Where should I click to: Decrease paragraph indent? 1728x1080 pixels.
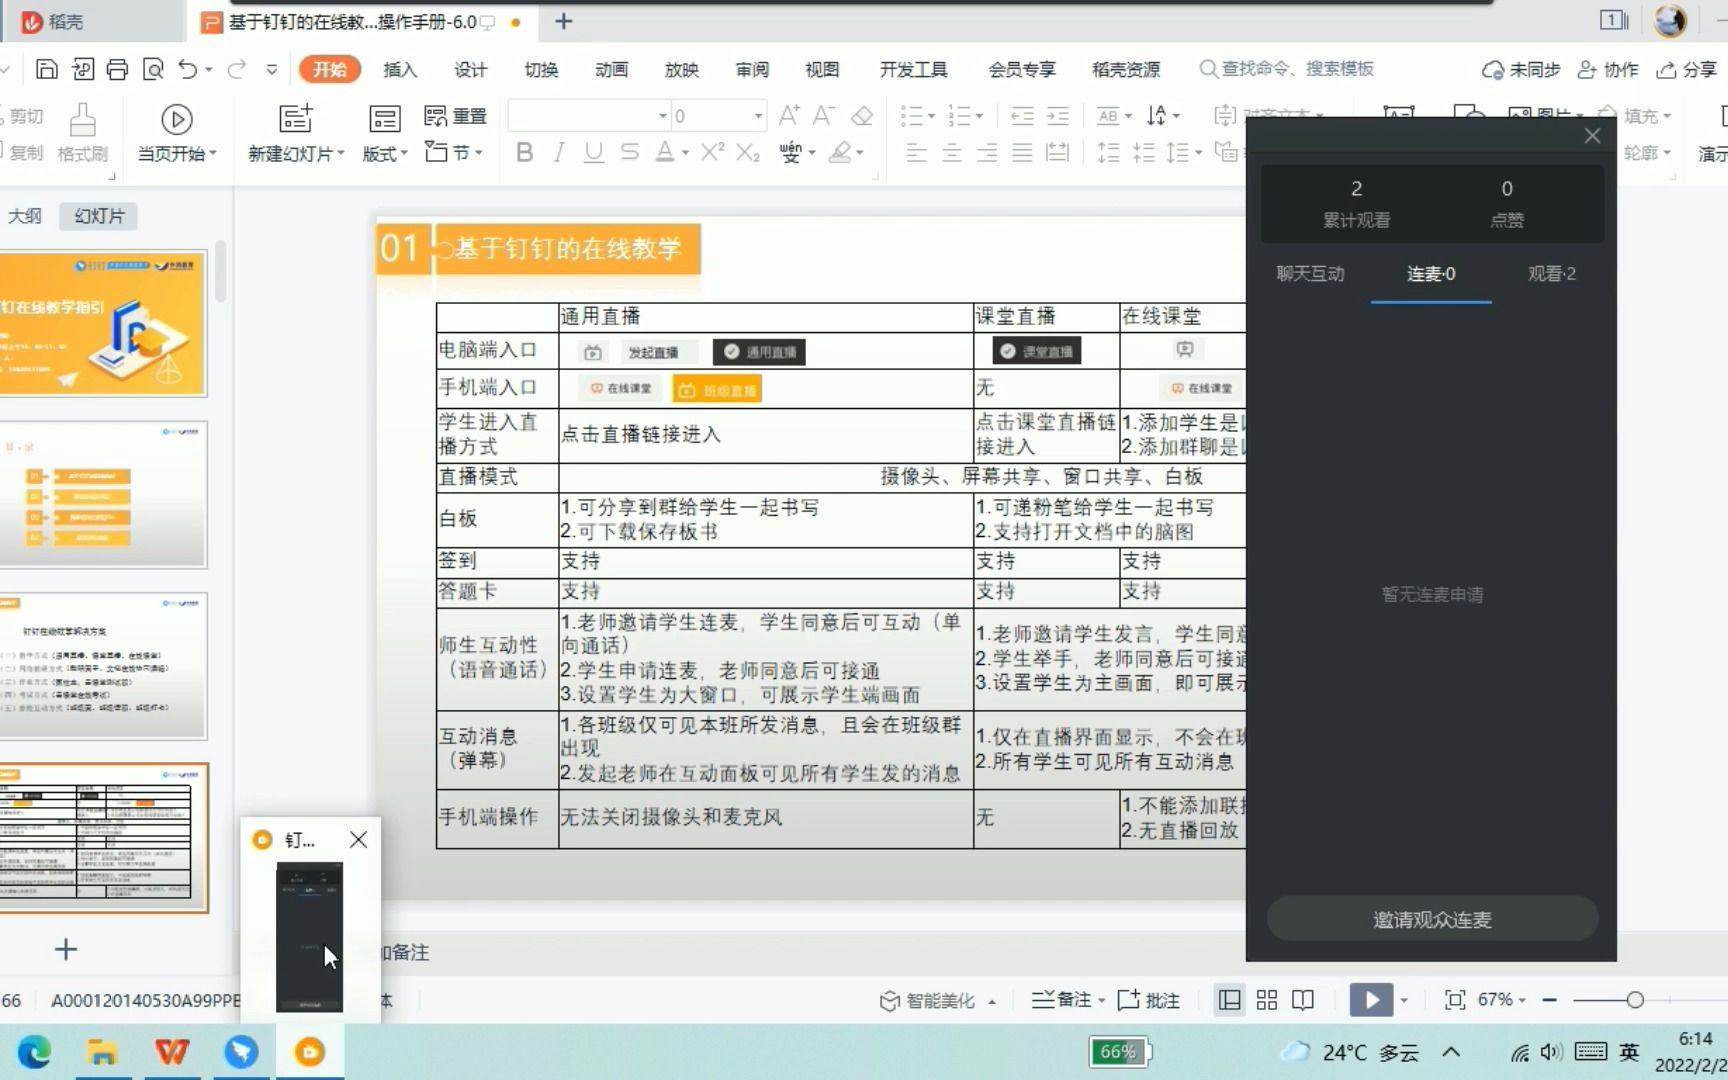pos(1022,116)
